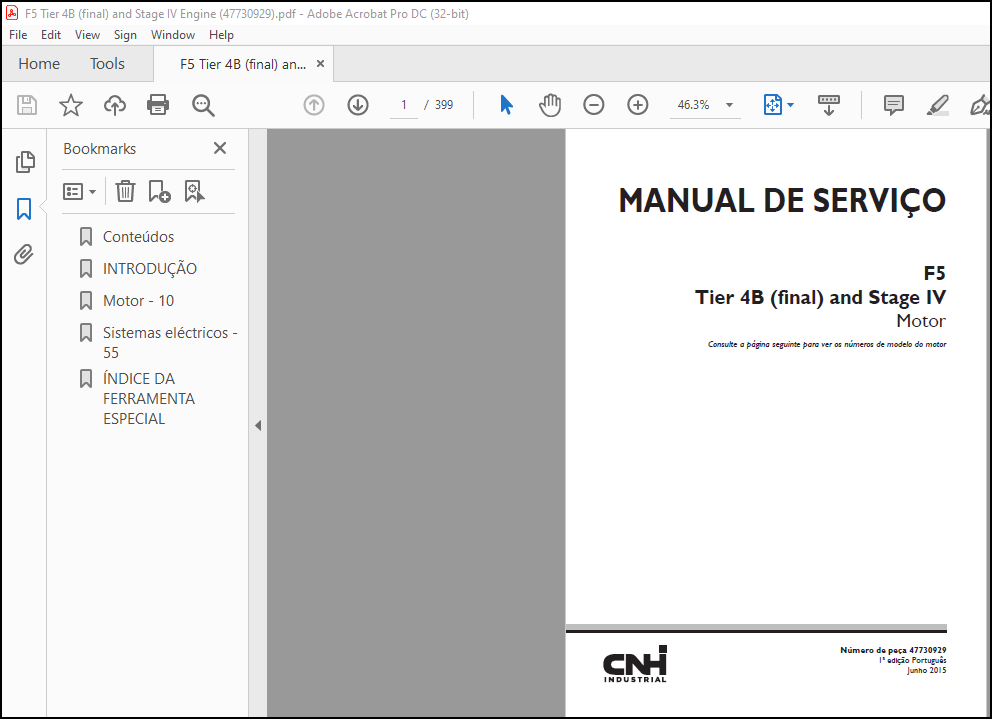Zoom out with minus icon
Screen dimensions: 992x719
click(593, 104)
